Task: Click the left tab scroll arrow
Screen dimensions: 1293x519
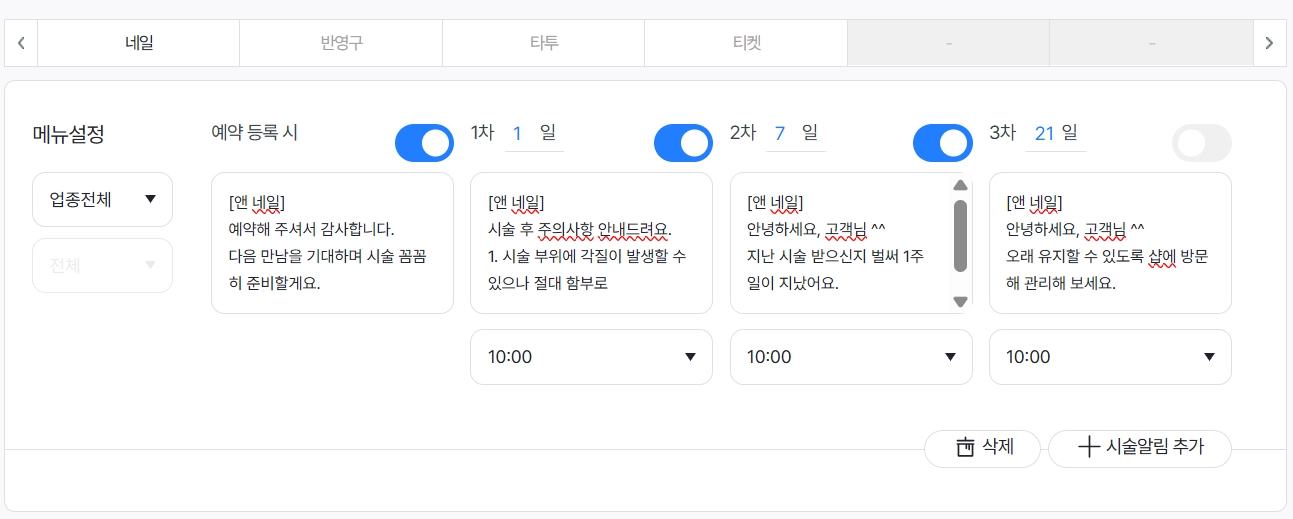Action: [x=21, y=43]
